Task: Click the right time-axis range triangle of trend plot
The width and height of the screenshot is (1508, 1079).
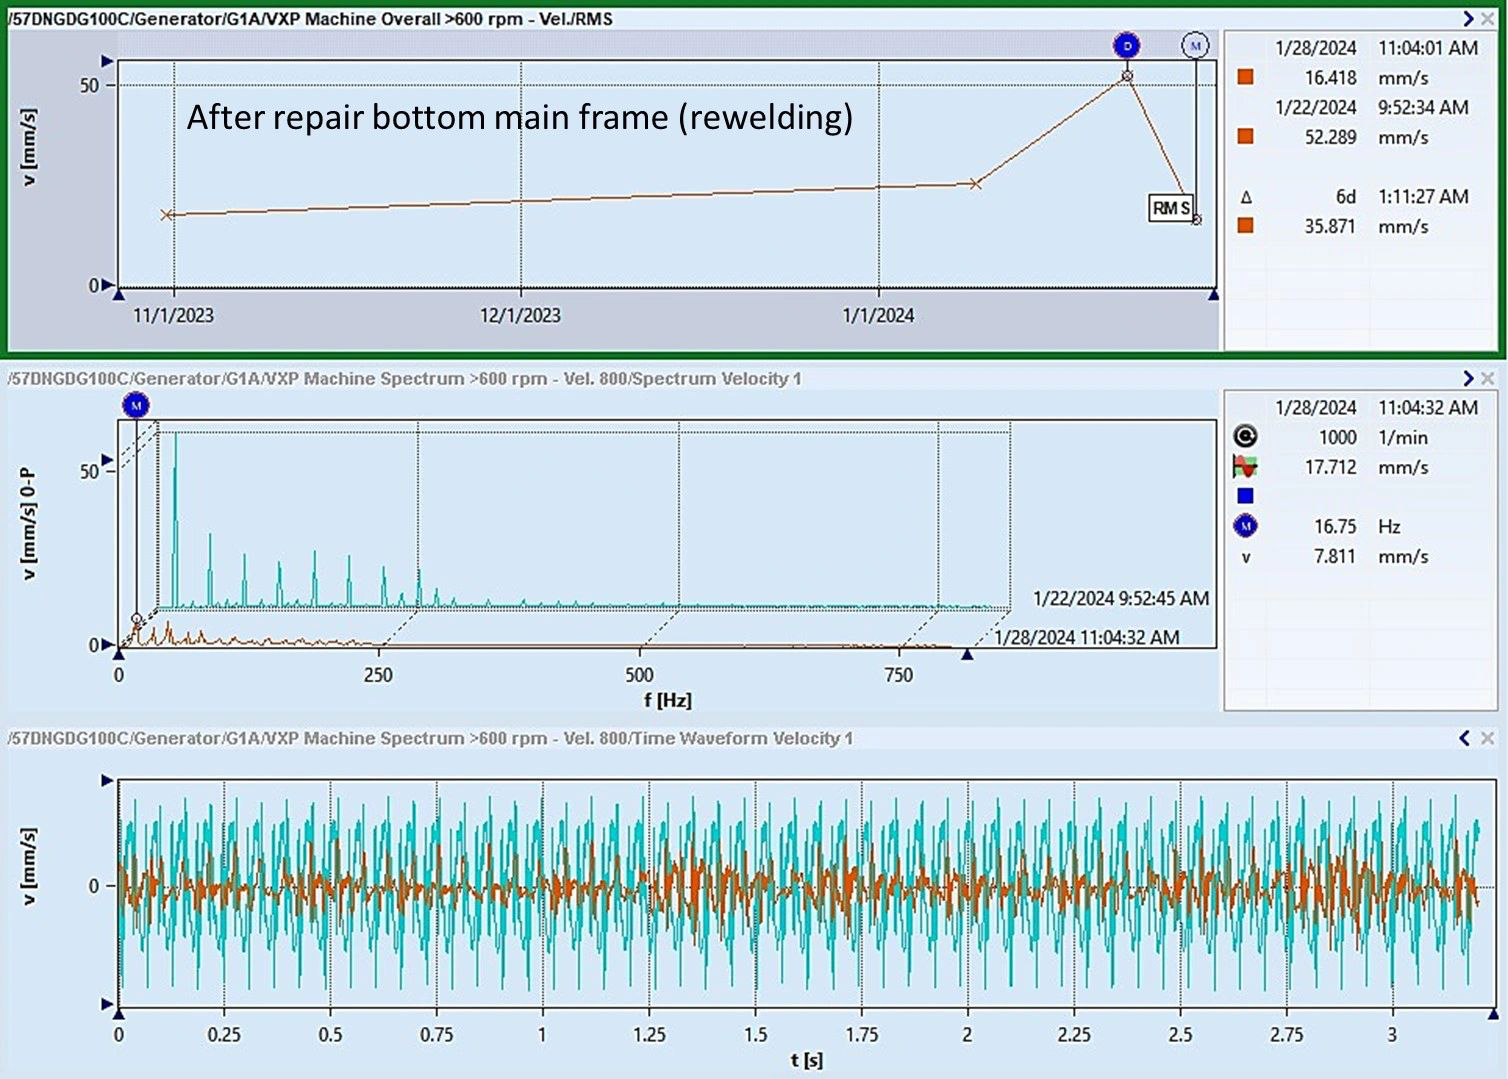Action: point(1213,294)
